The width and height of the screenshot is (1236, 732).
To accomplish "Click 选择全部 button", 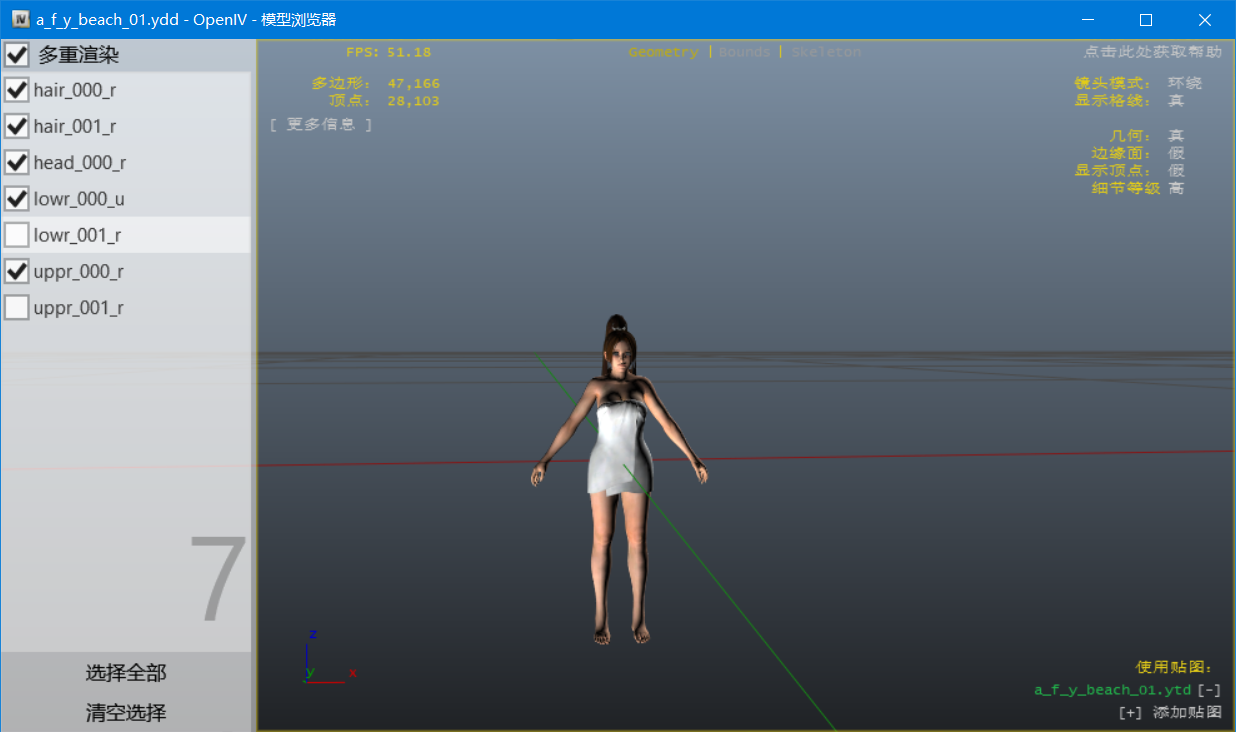I will (x=126, y=673).
